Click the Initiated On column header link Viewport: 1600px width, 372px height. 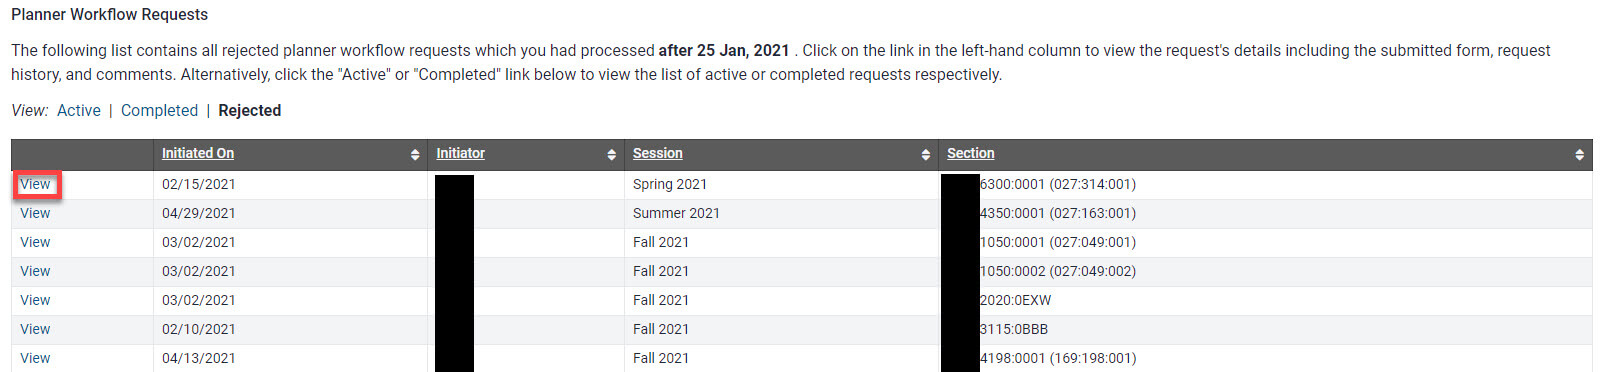[198, 153]
